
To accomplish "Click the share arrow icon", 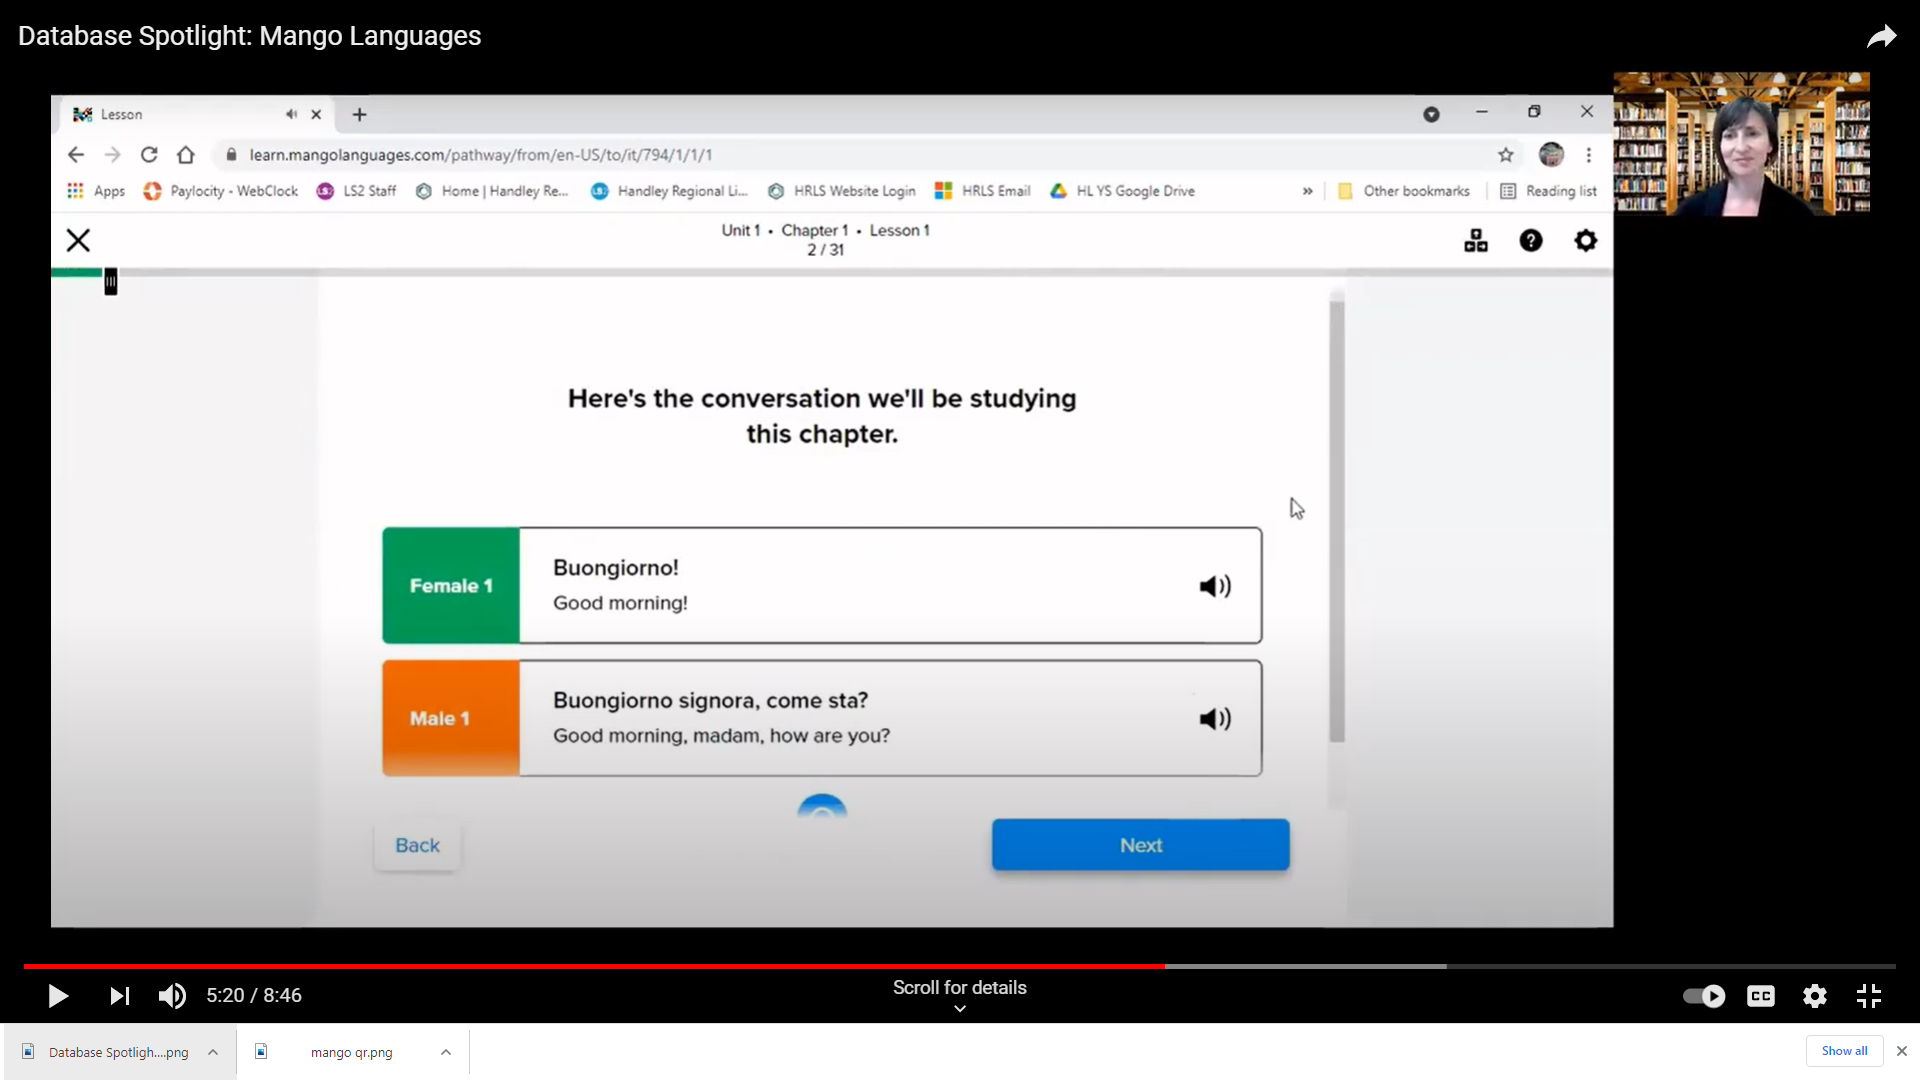I will pyautogui.click(x=1881, y=37).
